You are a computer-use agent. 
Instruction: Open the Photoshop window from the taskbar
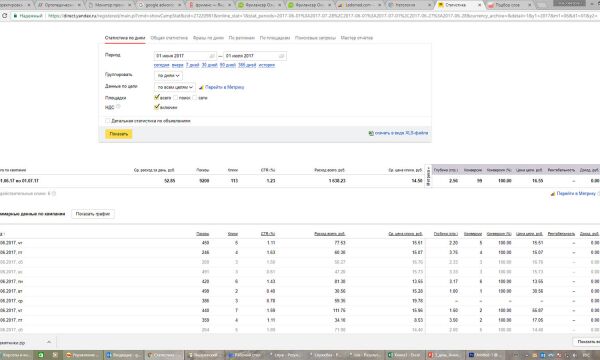click(x=485, y=355)
